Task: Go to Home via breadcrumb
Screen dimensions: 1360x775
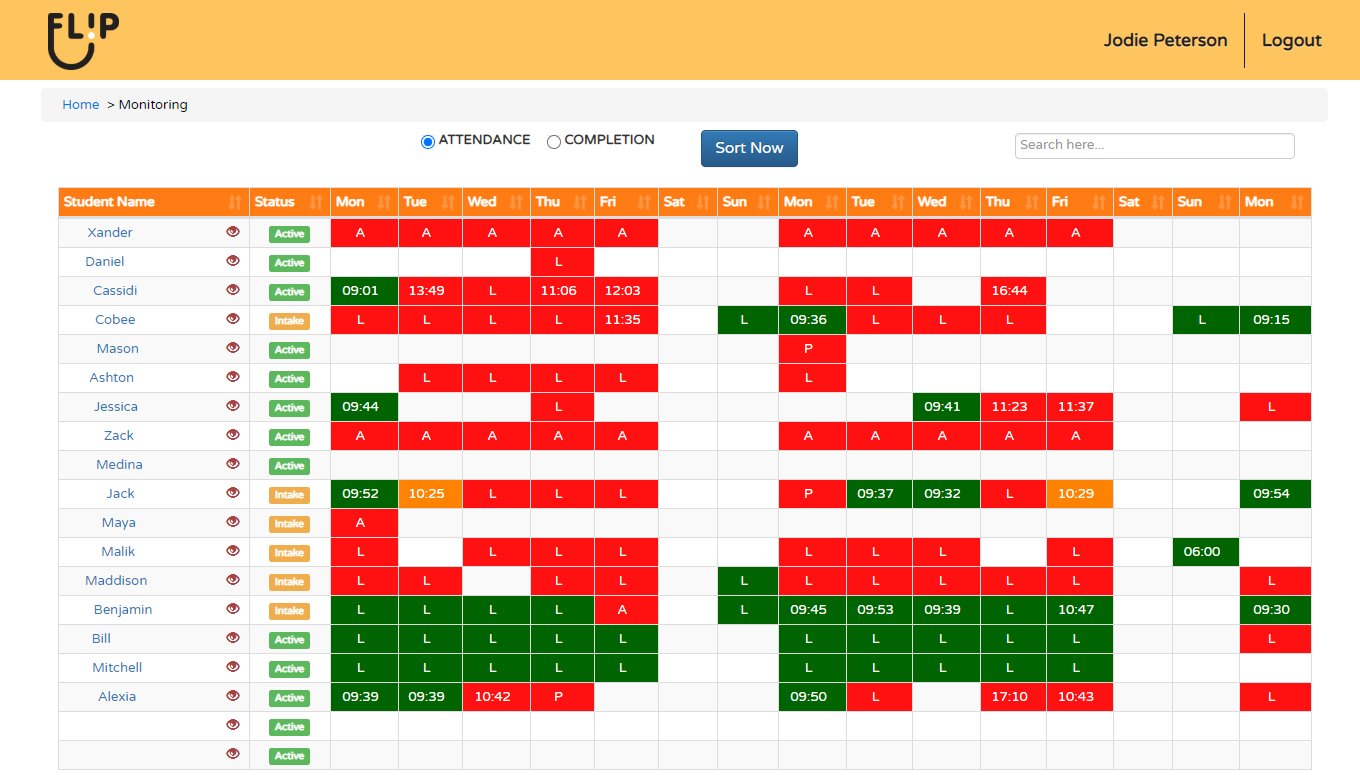Action: click(80, 105)
